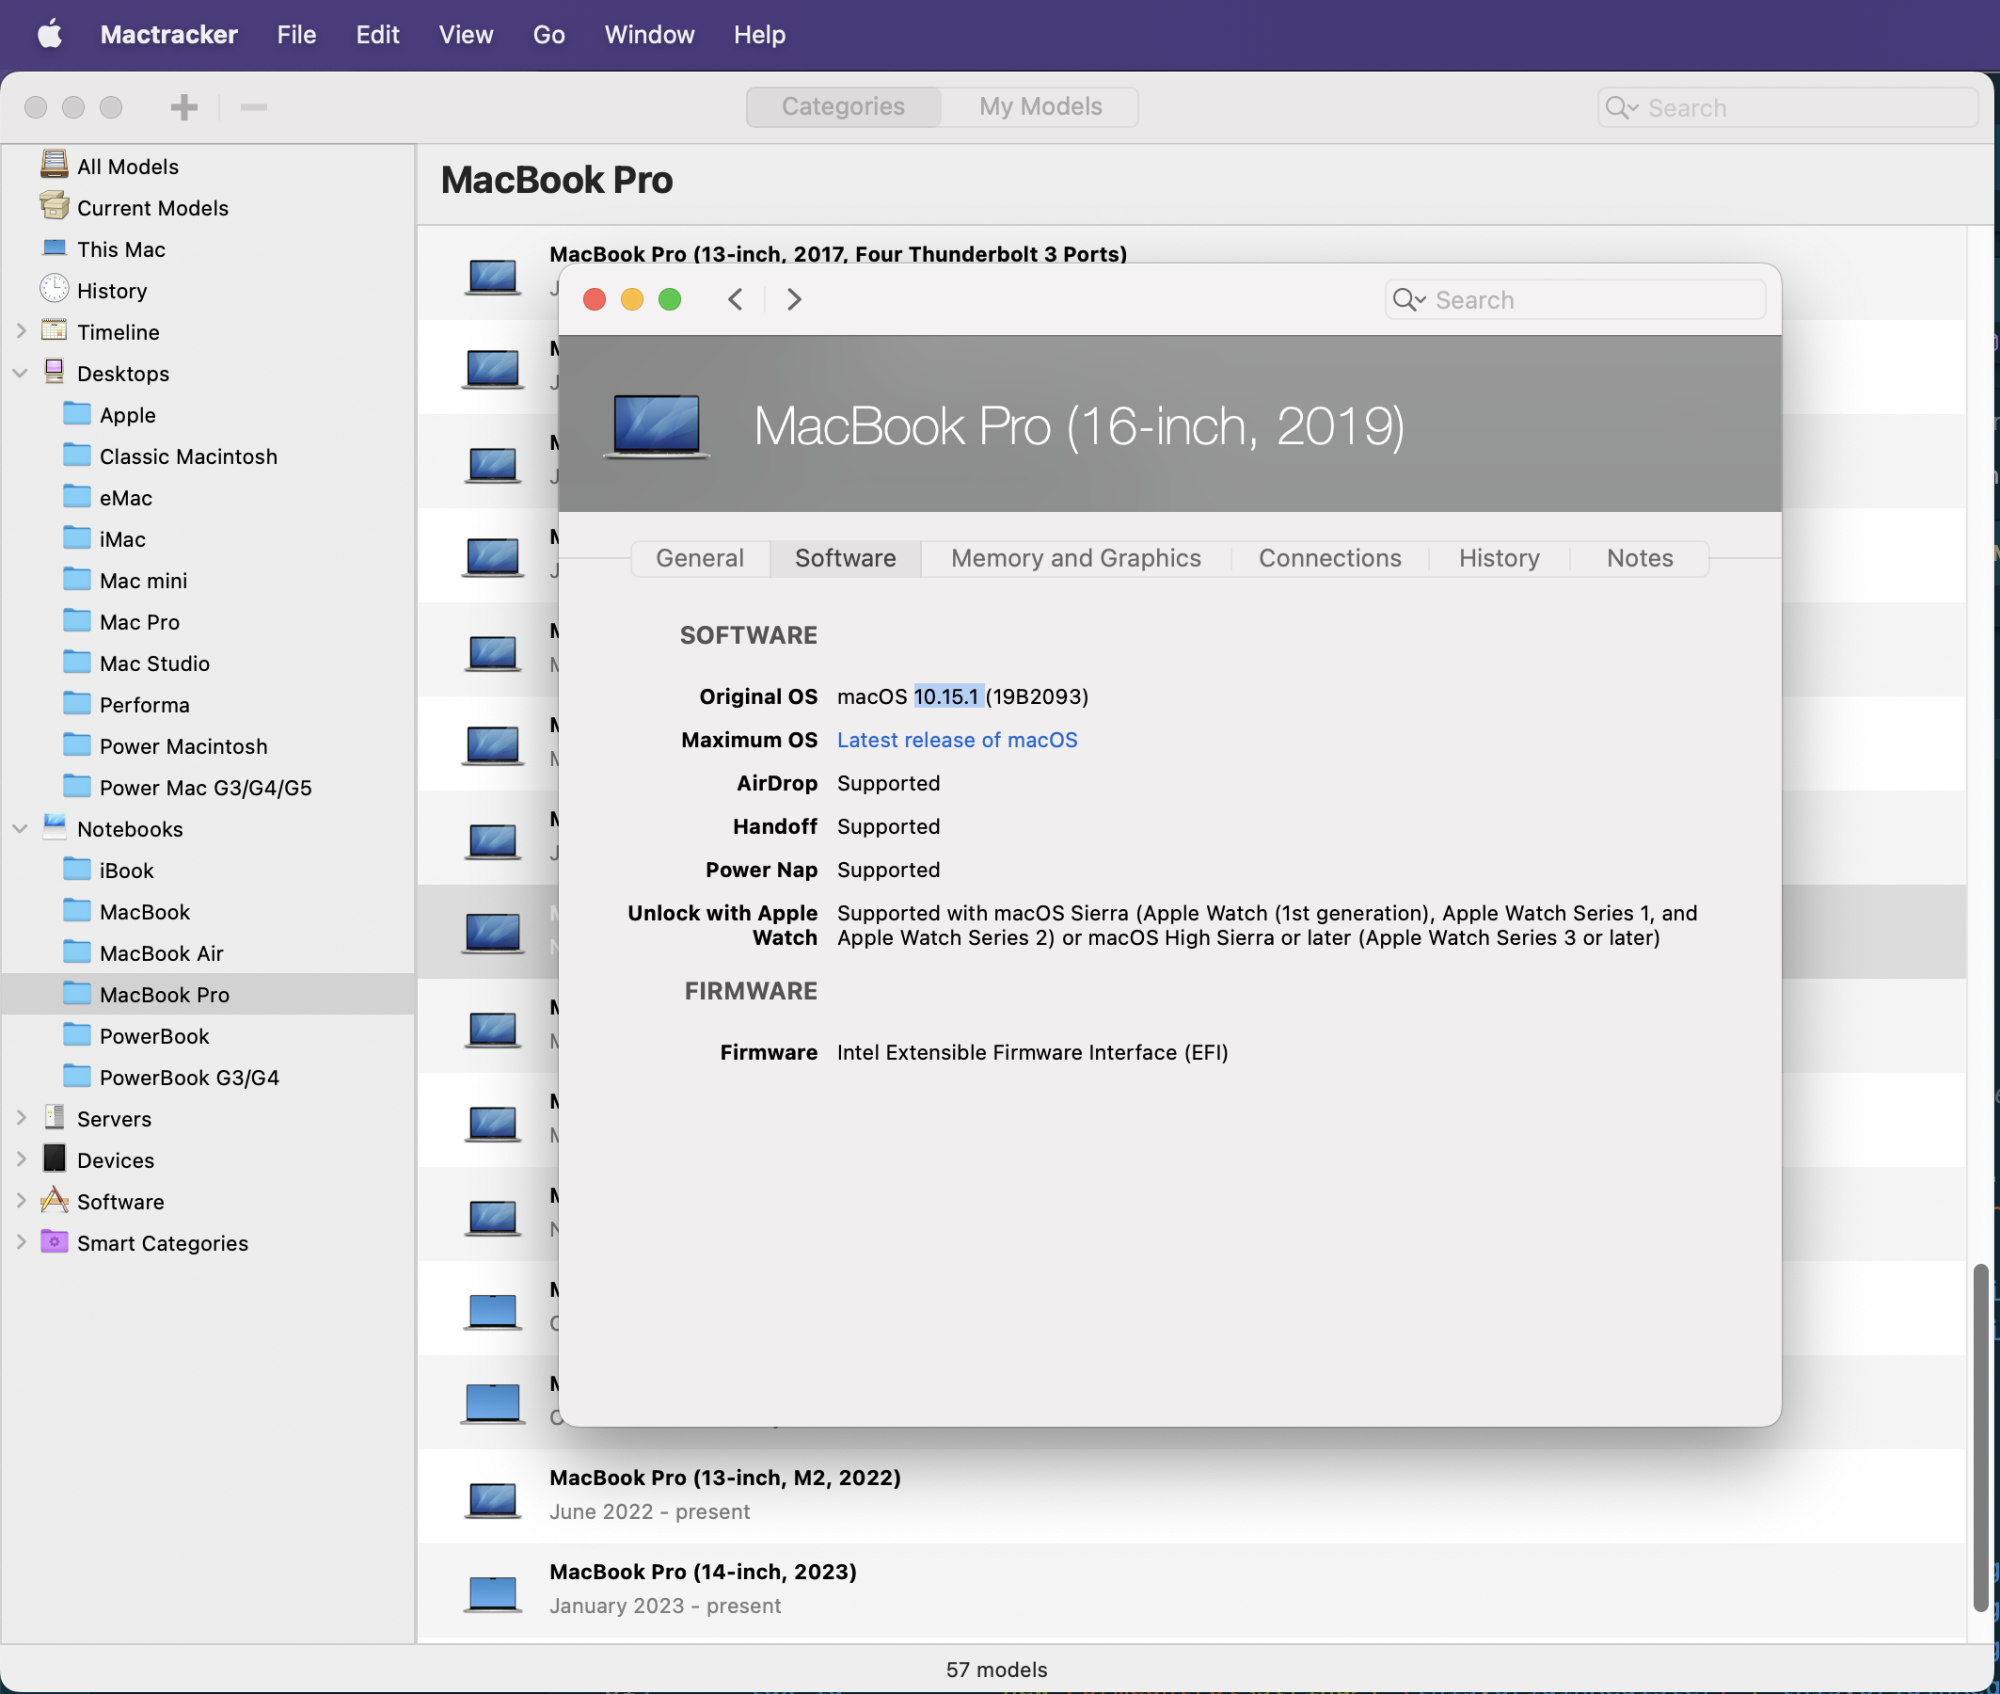This screenshot has width=2000, height=1694.
Task: Click the Devices icon in sidebar
Action: 54,1159
